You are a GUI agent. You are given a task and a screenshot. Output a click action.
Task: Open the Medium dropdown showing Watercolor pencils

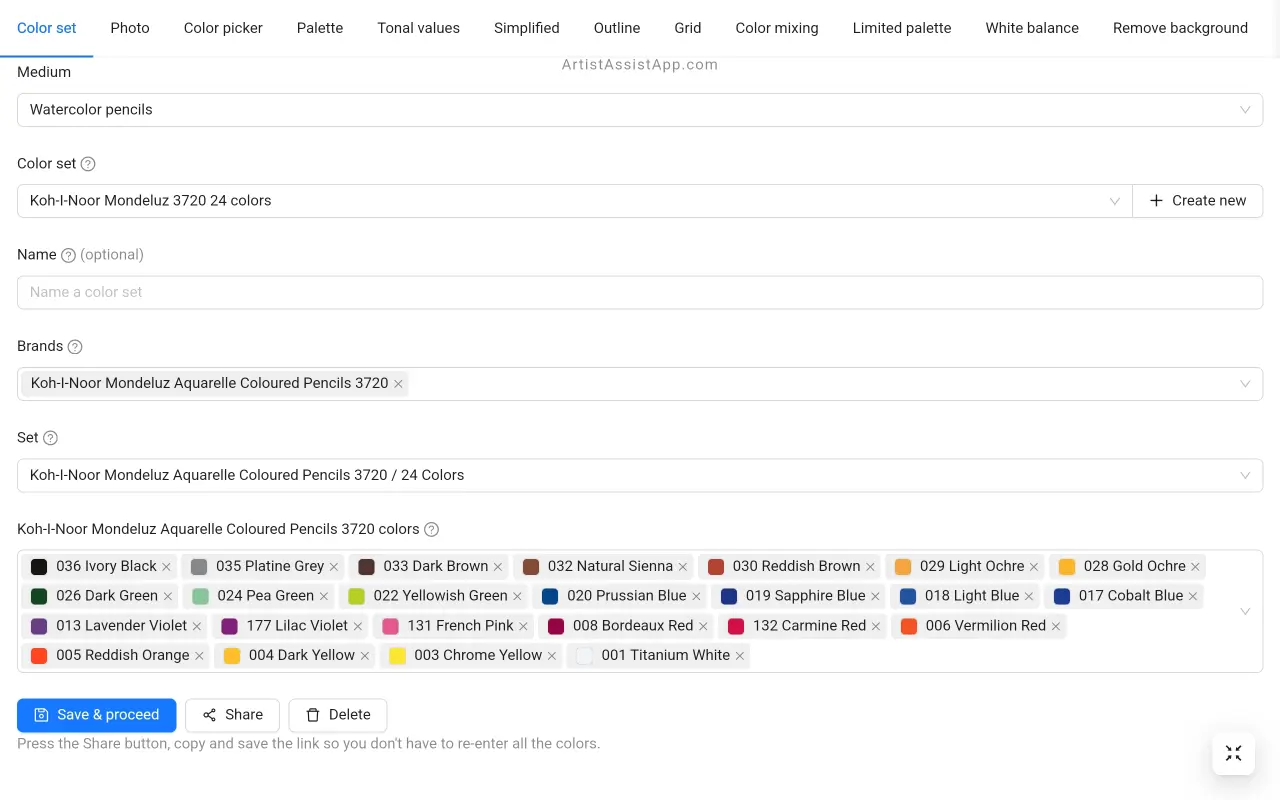point(640,110)
